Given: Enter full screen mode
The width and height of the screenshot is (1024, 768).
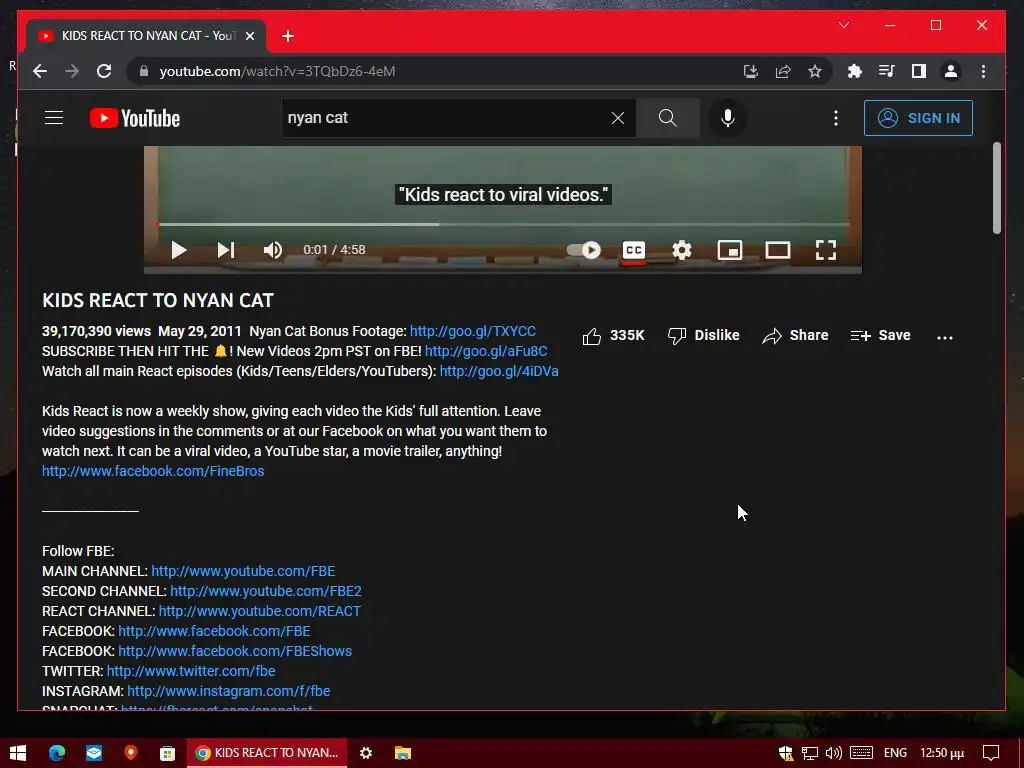Looking at the screenshot, I should pos(825,250).
